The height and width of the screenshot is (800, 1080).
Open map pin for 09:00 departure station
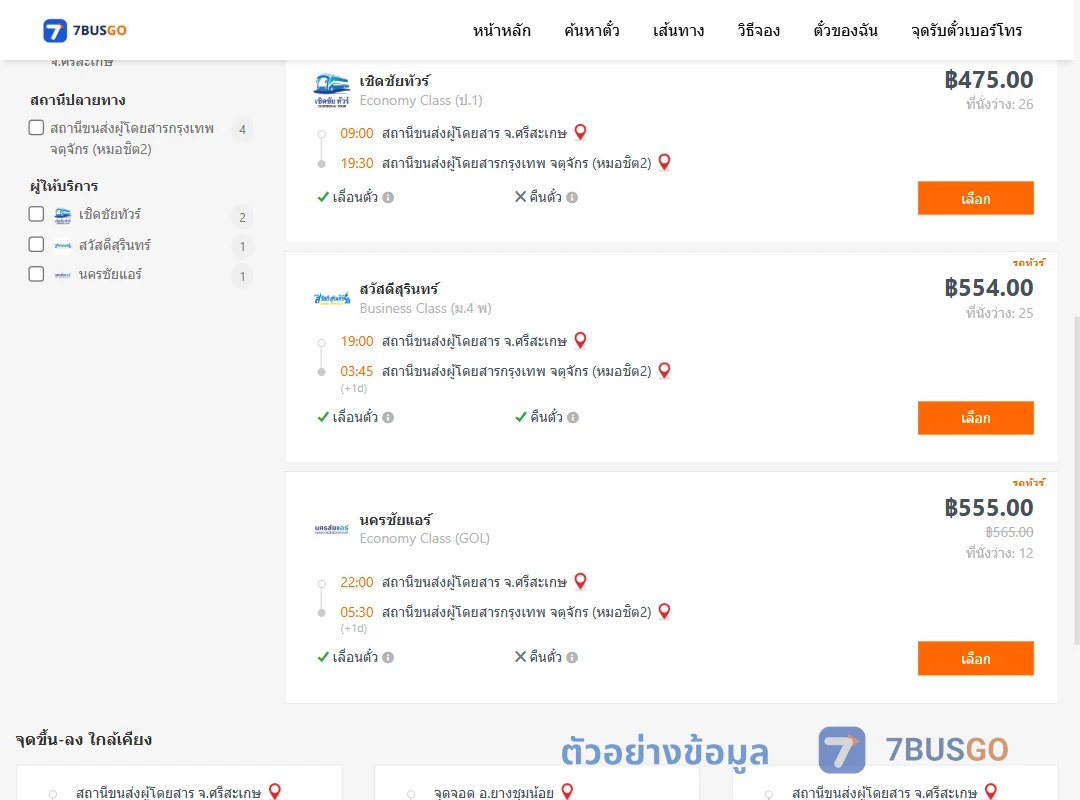pos(581,132)
